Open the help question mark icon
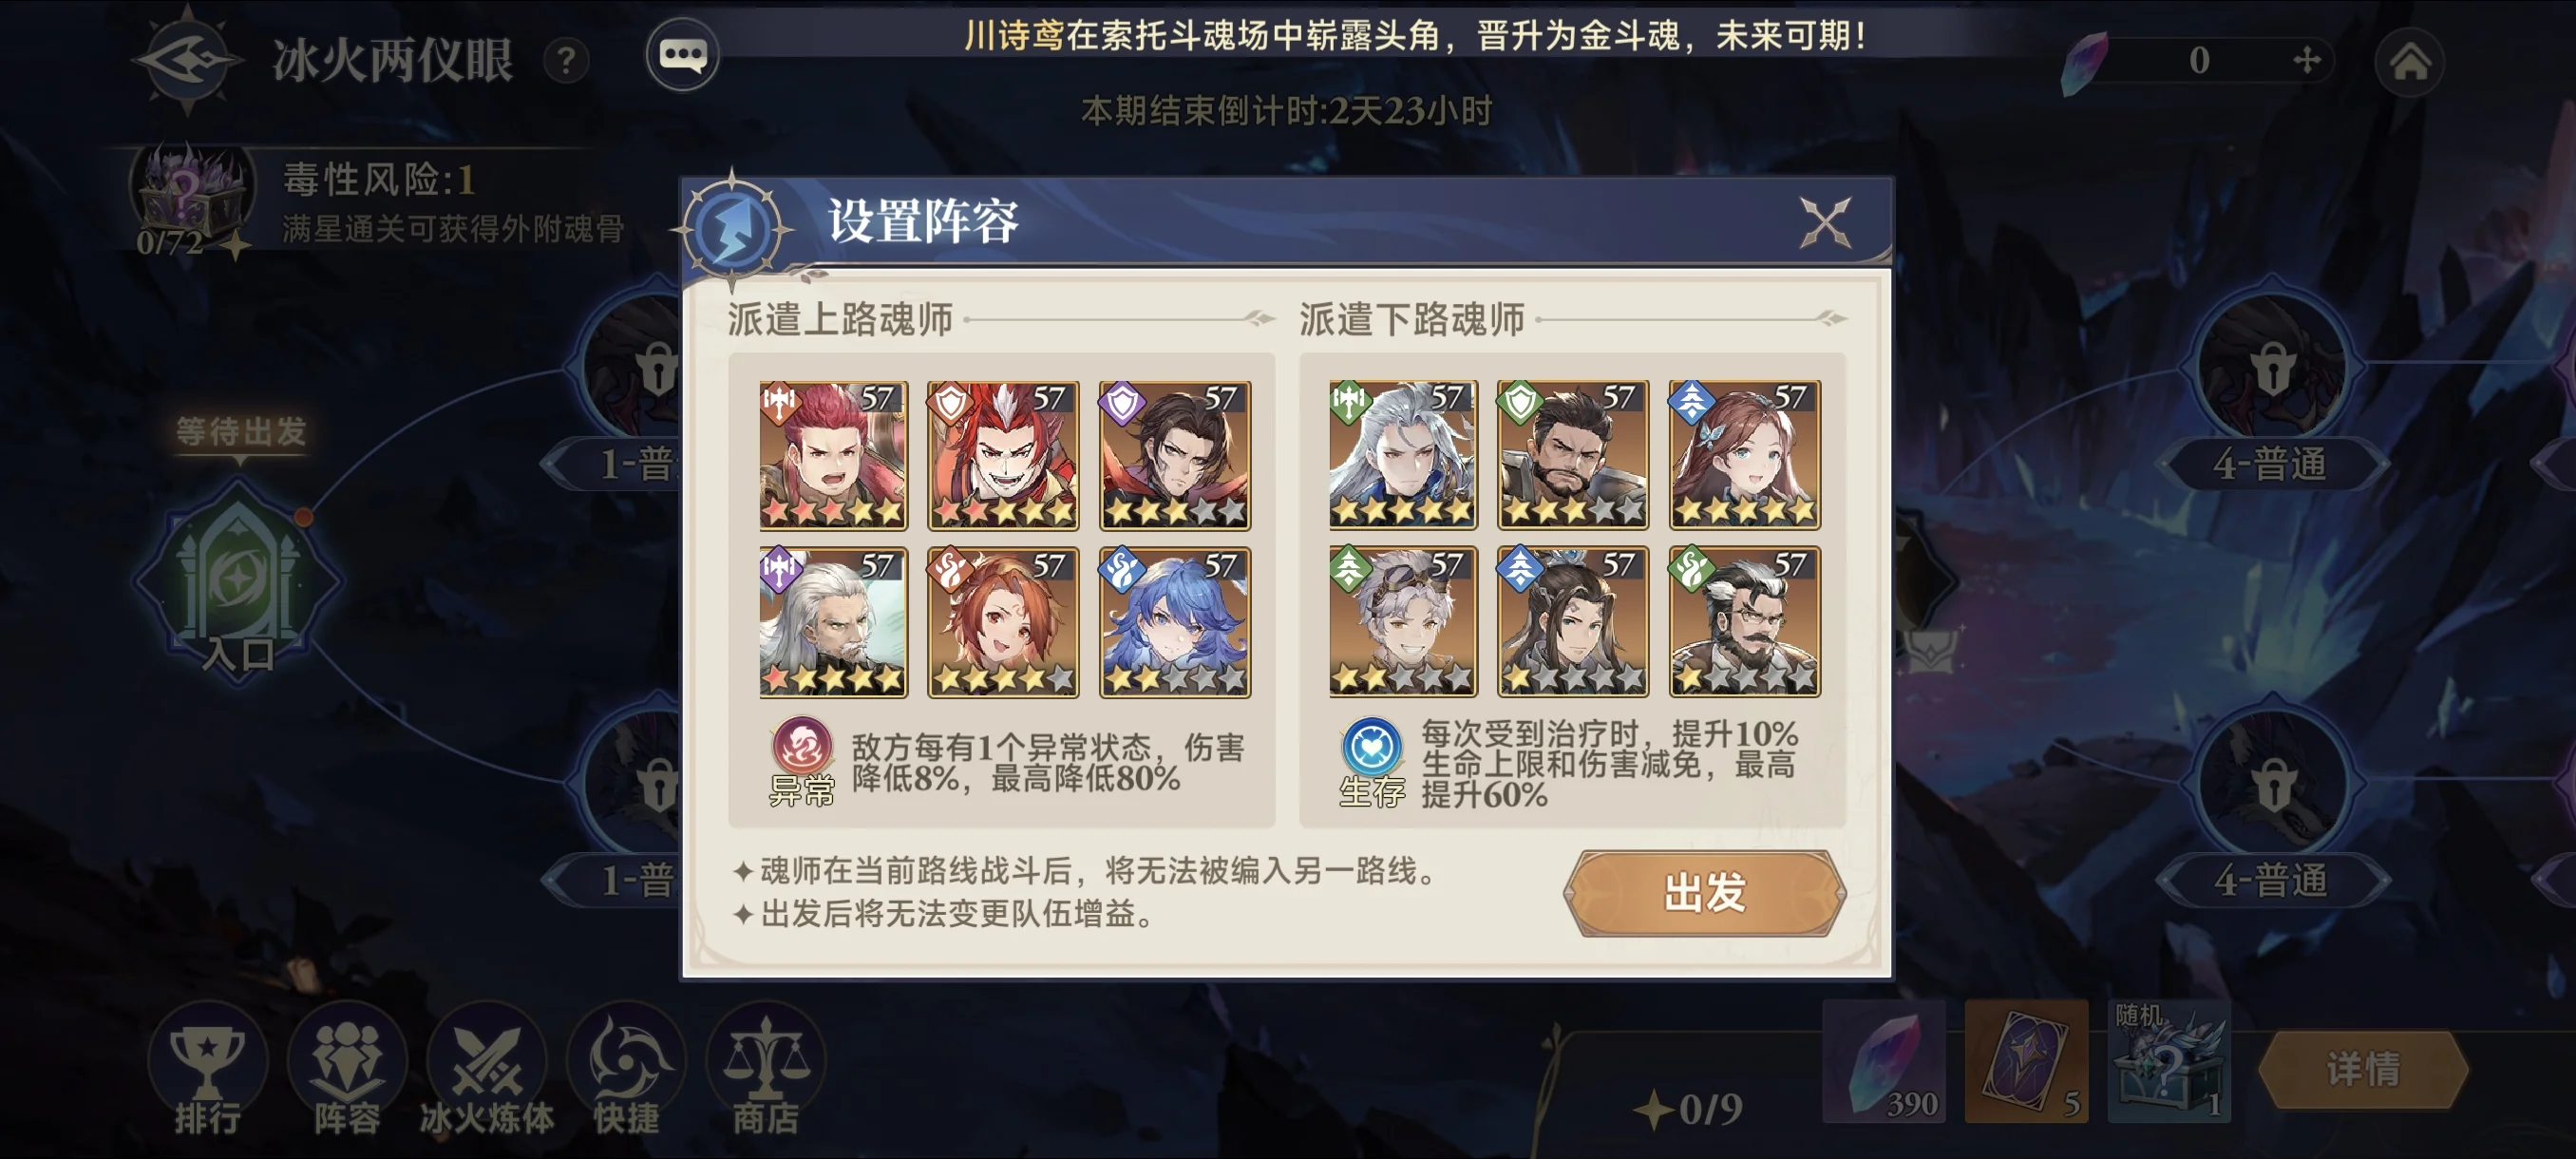The height and width of the screenshot is (1159, 2576). coord(566,61)
